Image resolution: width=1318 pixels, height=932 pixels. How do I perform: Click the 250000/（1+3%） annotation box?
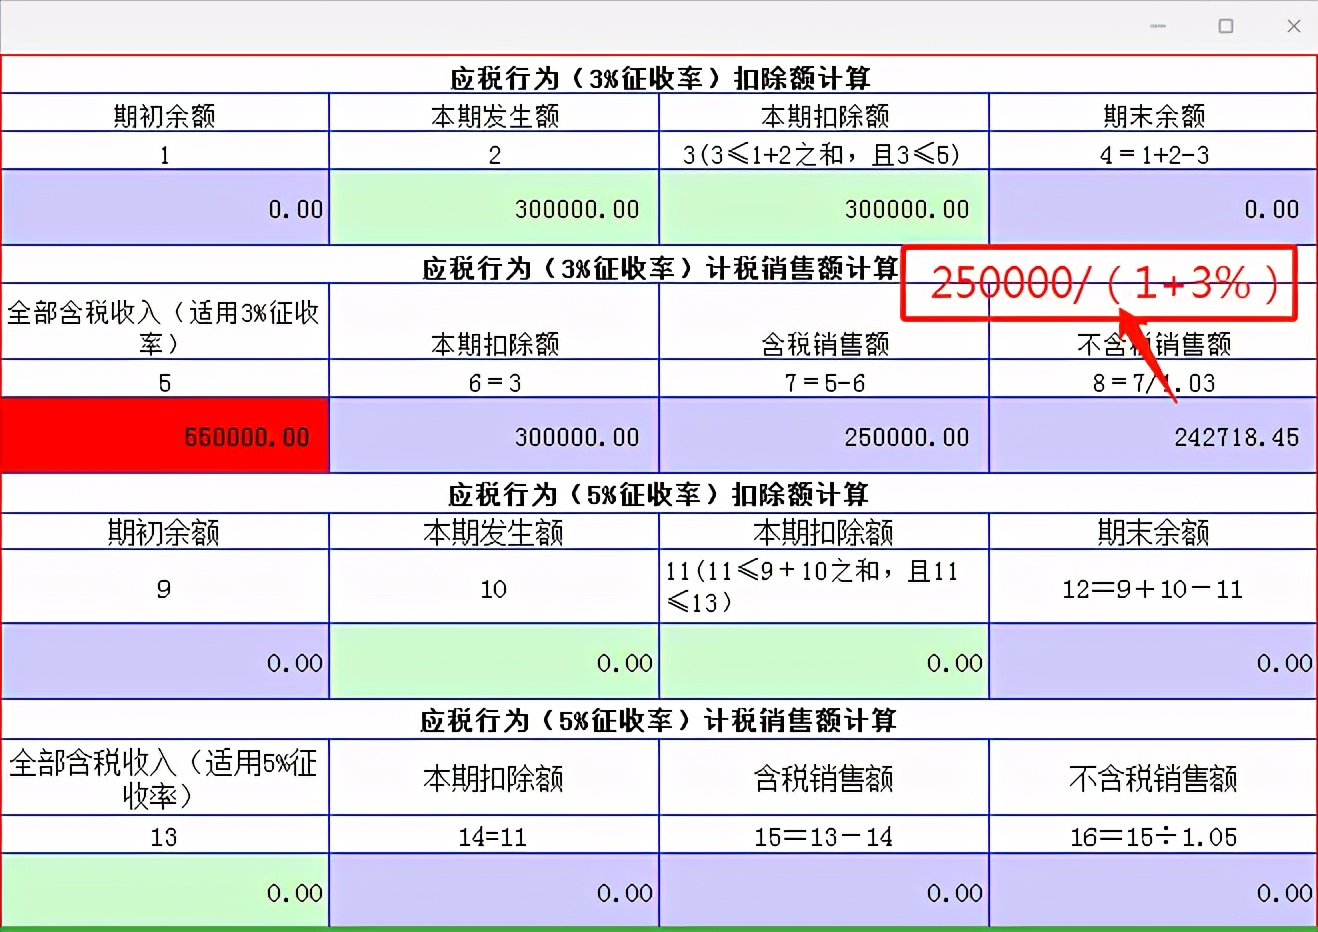pos(1098,283)
